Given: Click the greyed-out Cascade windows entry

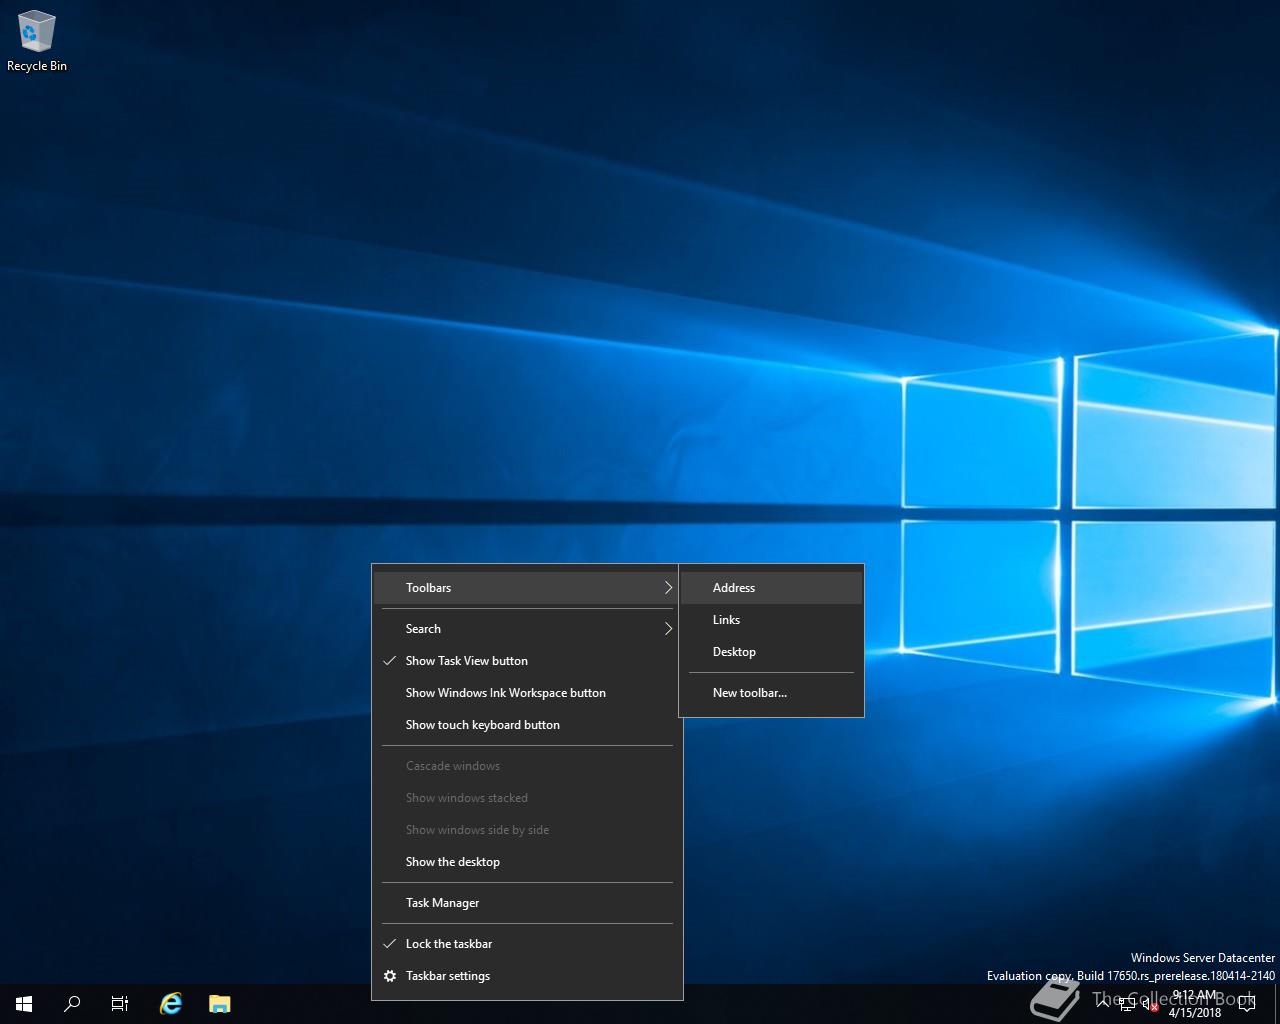Looking at the screenshot, I should (527, 766).
